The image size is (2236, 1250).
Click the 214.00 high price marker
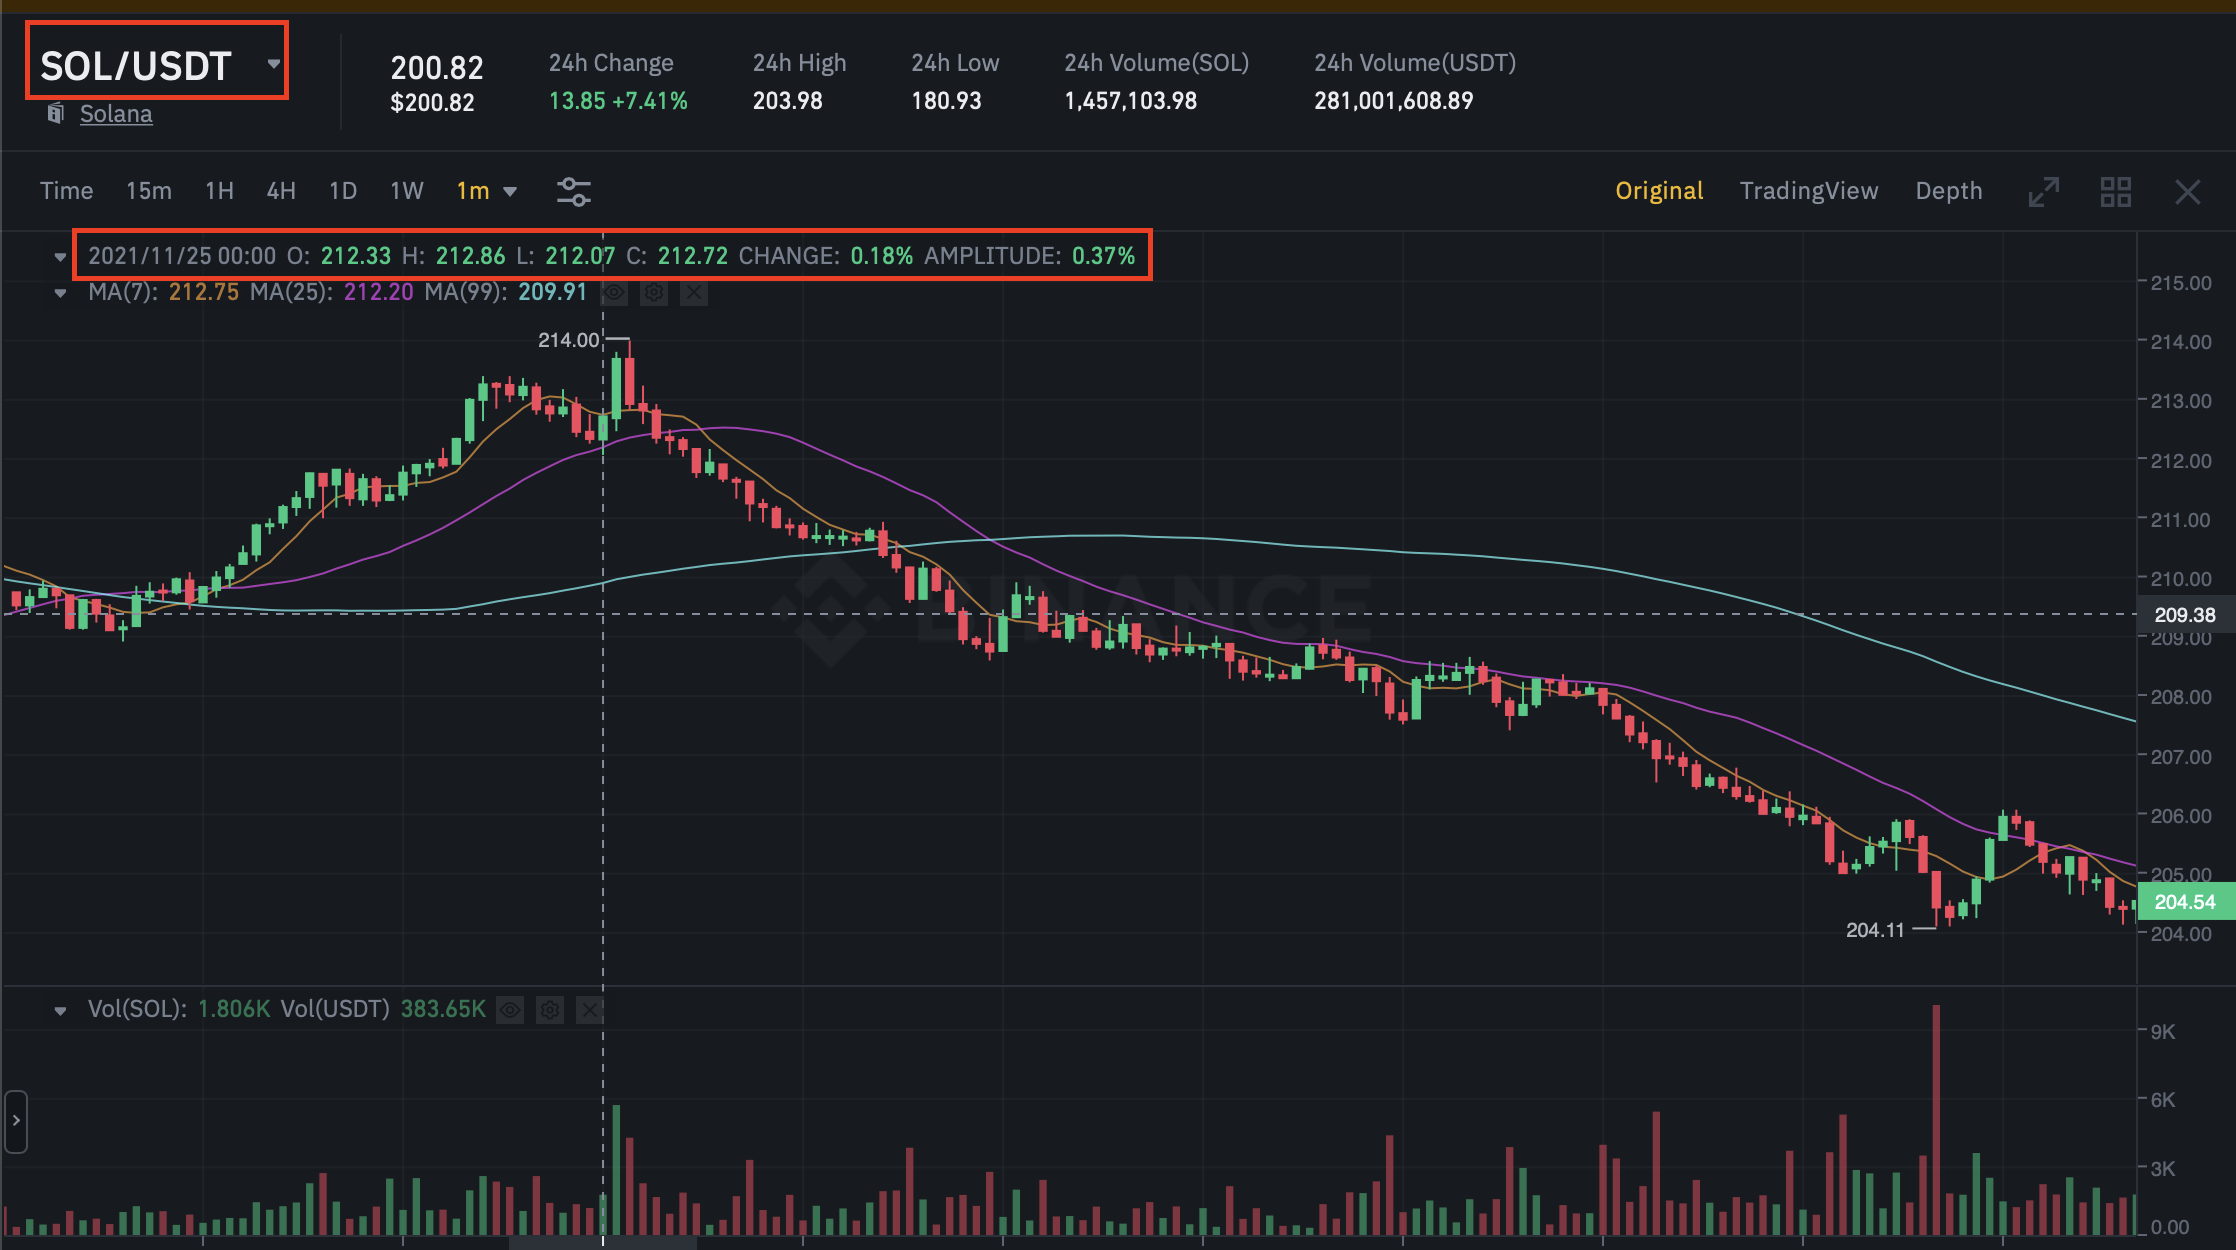click(569, 340)
